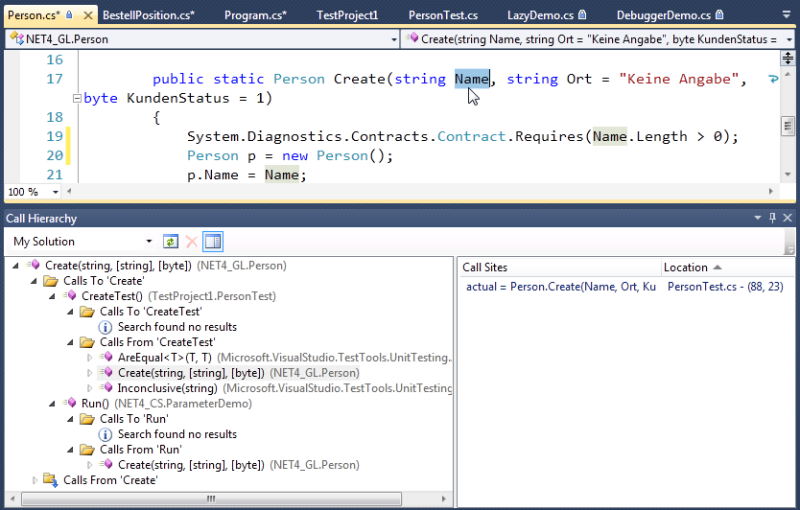Screen dimensions: 800x510
Task: Click the folder icon of bottom Calls From 'Create'
Action: point(51,480)
